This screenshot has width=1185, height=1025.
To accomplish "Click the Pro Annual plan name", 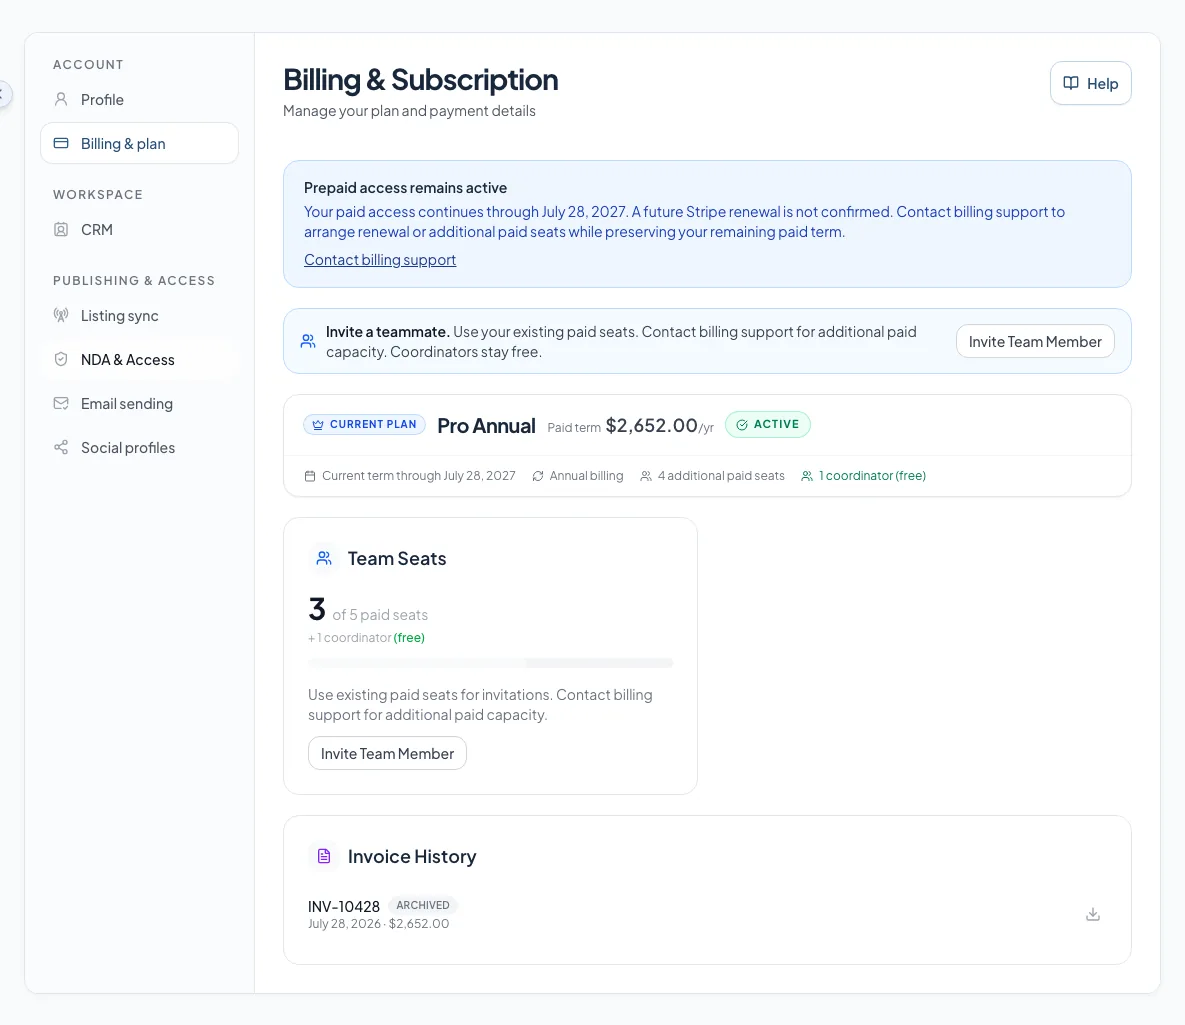I will coord(487,426).
